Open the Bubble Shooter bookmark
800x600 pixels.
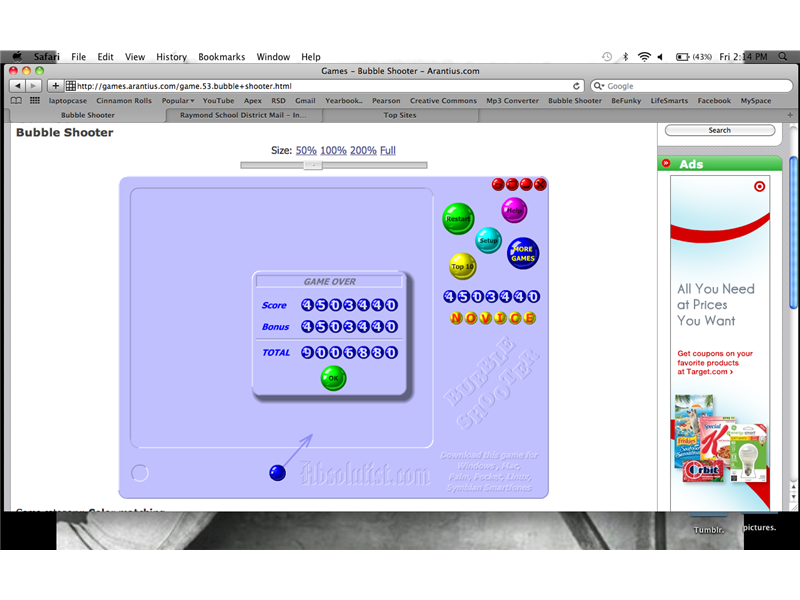pos(575,101)
